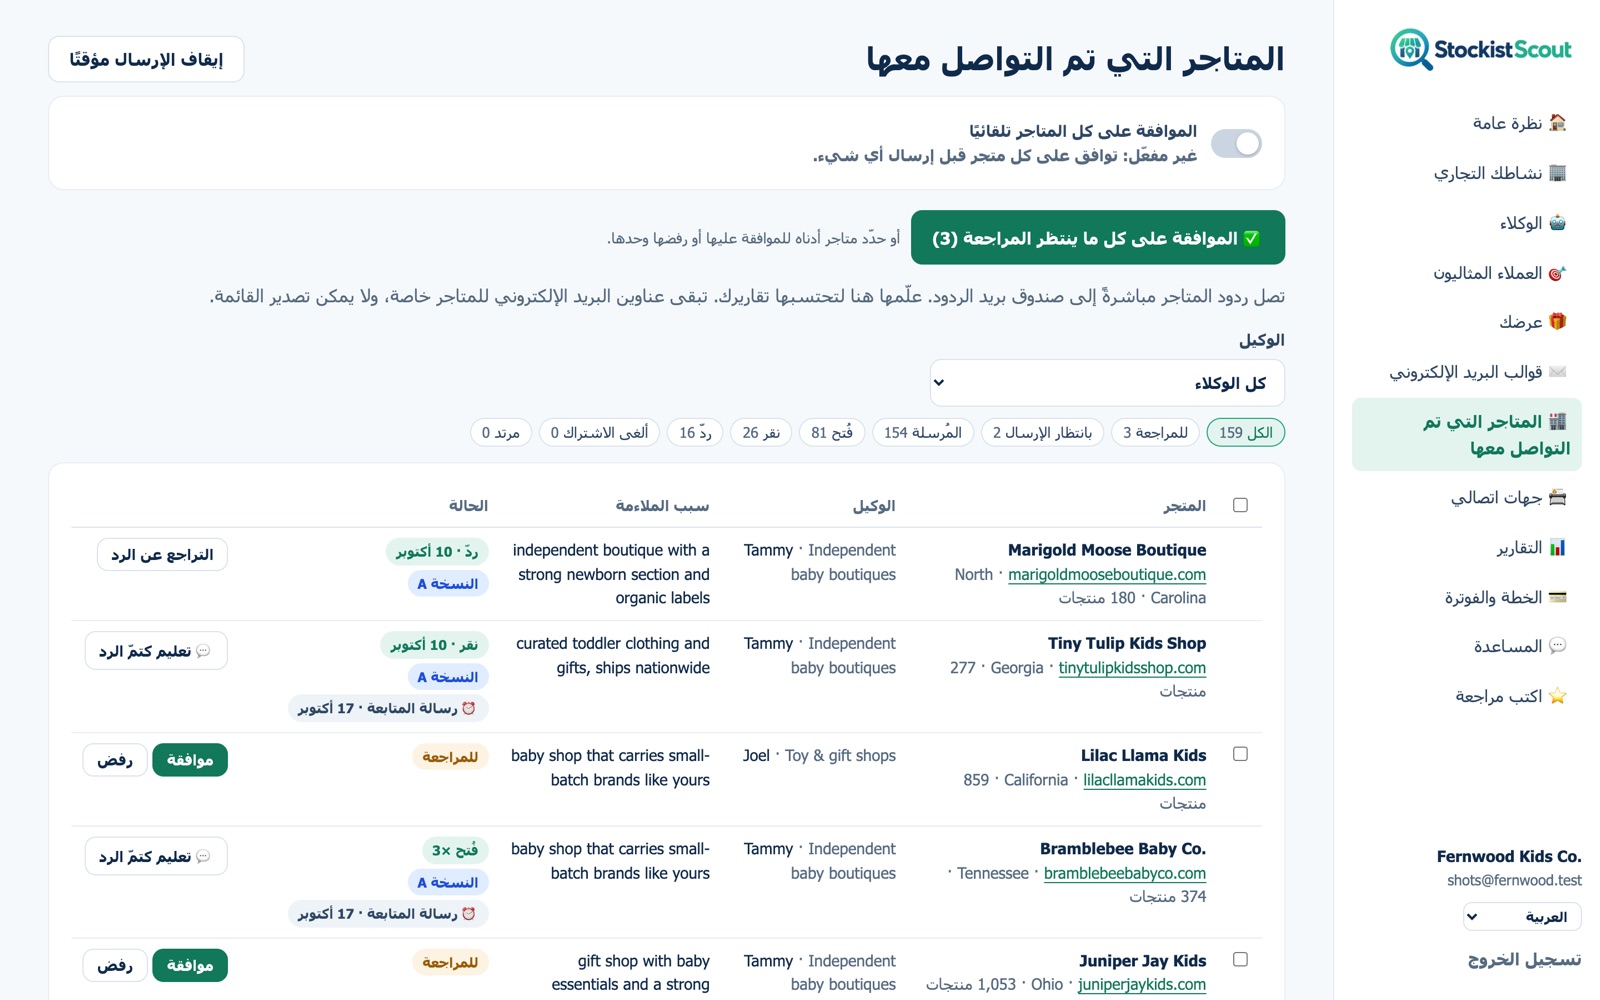Click the robot icon beside الوكلاء

tap(1557, 223)
